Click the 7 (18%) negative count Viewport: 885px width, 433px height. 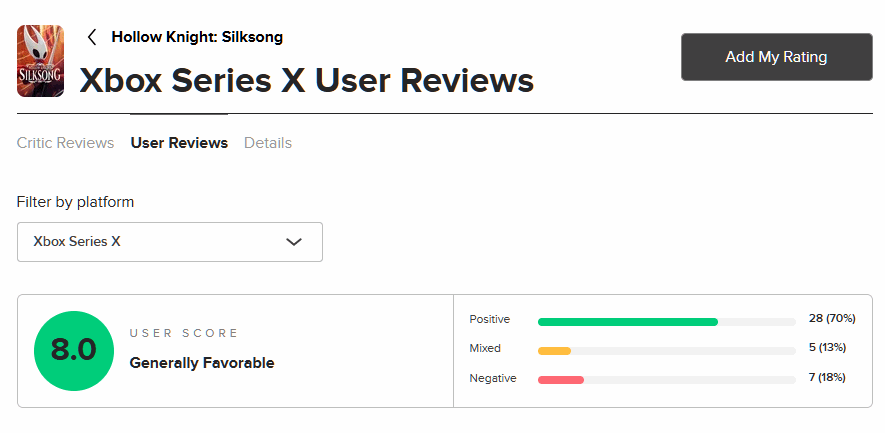click(x=827, y=377)
